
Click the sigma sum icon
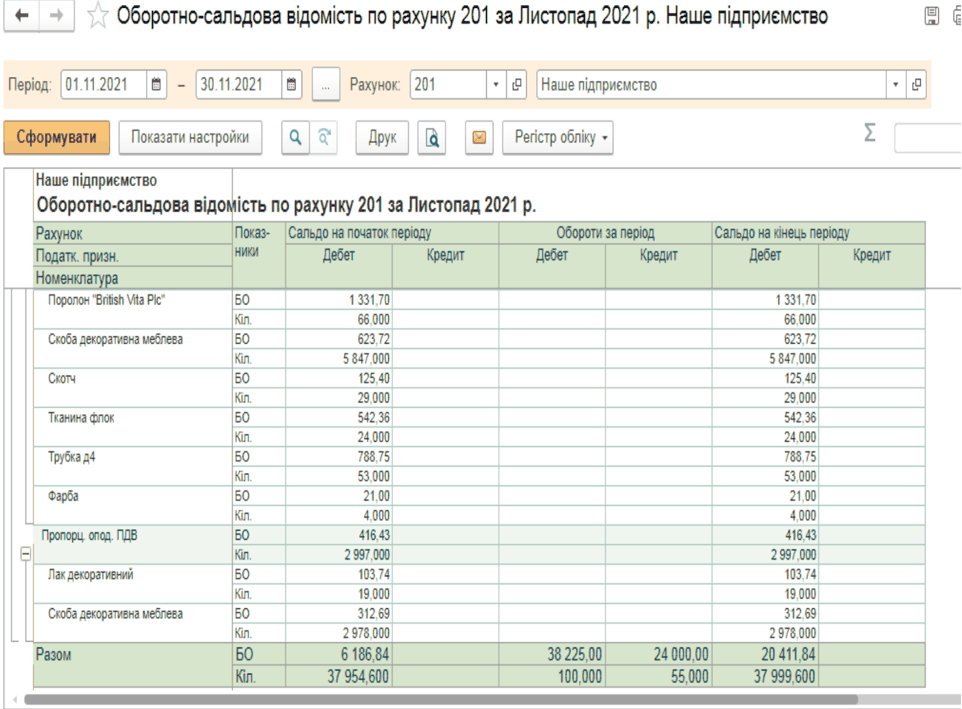pos(869,132)
